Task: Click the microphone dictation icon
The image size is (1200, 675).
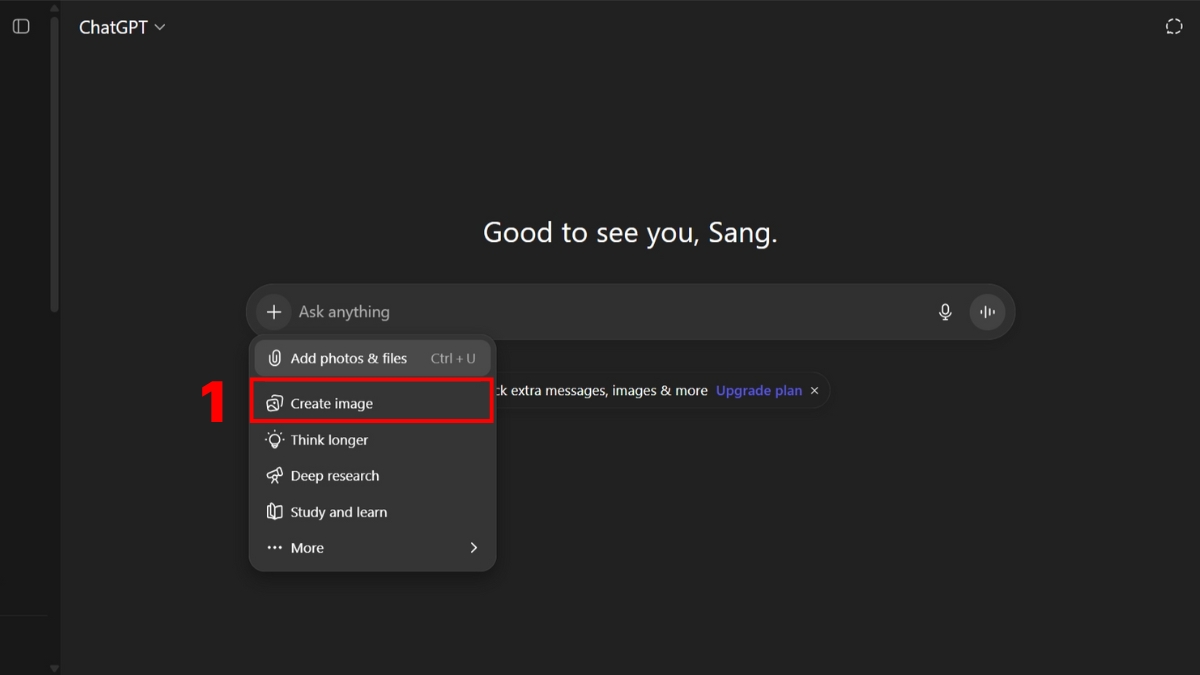Action: point(945,312)
